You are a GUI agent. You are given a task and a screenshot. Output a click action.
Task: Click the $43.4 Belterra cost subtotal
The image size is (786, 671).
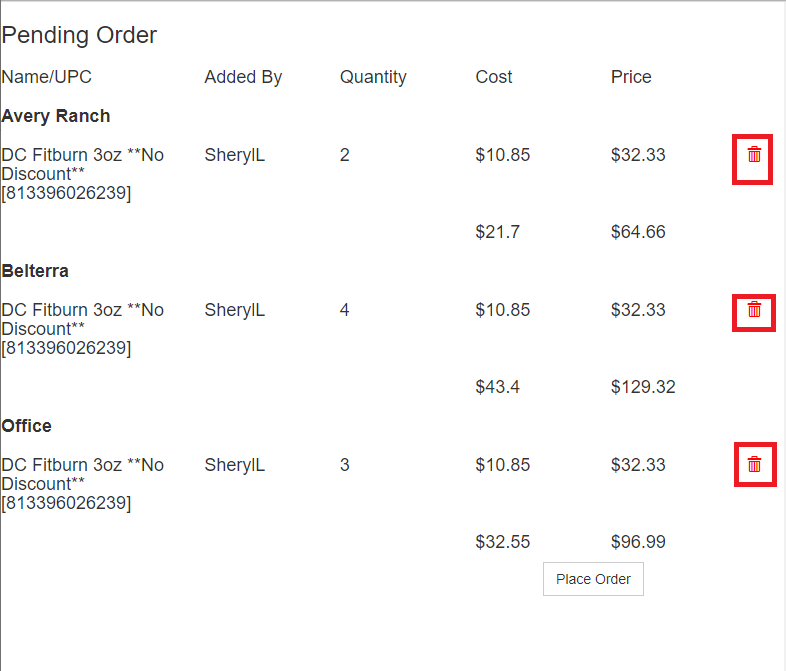coord(497,386)
